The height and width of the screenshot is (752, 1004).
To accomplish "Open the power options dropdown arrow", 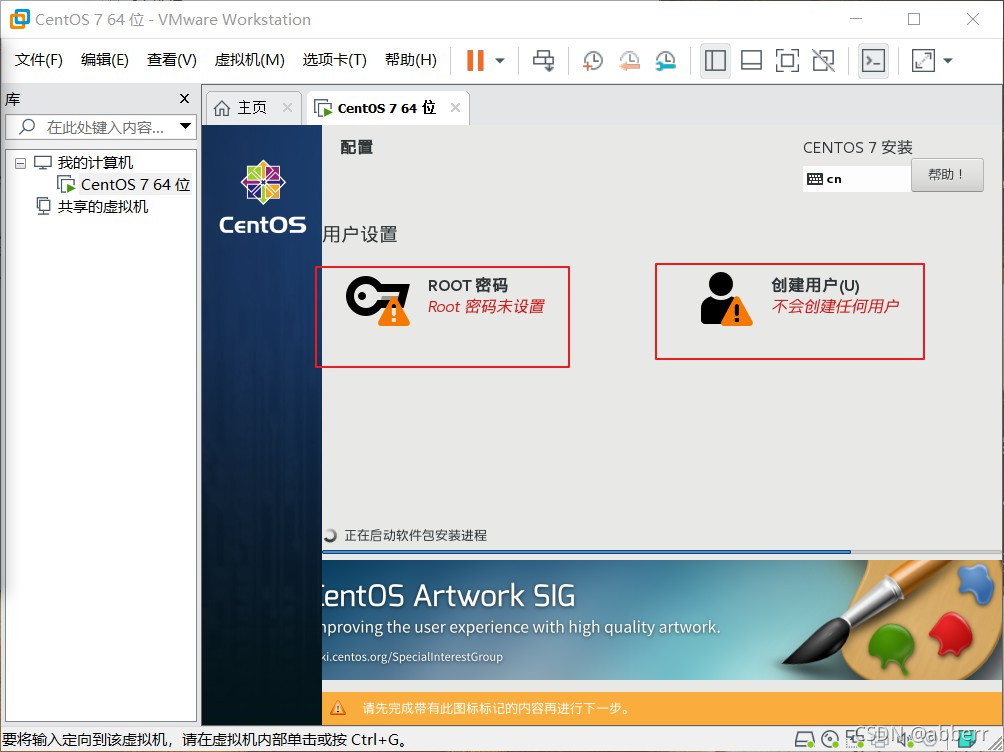I will (500, 61).
